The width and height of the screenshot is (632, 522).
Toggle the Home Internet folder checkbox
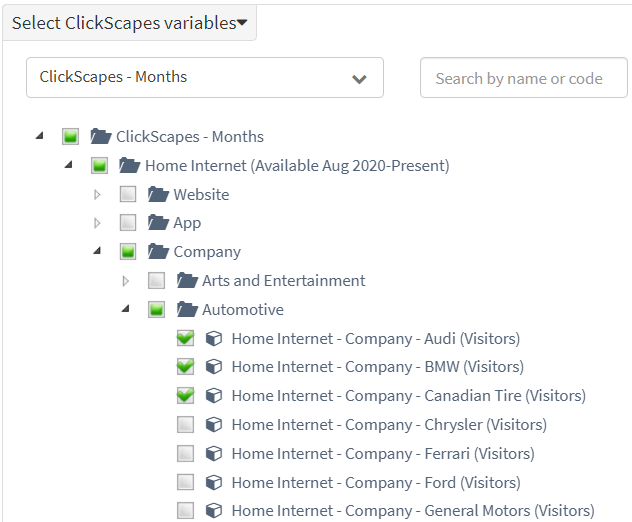tap(99, 165)
